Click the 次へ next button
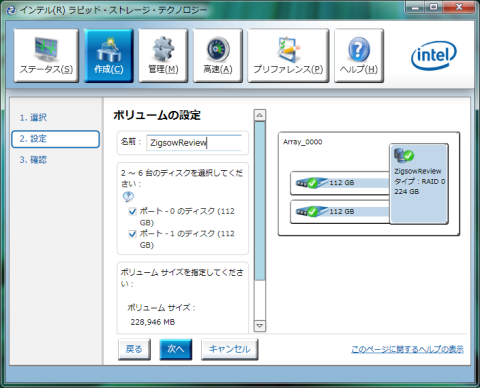 tap(176, 349)
